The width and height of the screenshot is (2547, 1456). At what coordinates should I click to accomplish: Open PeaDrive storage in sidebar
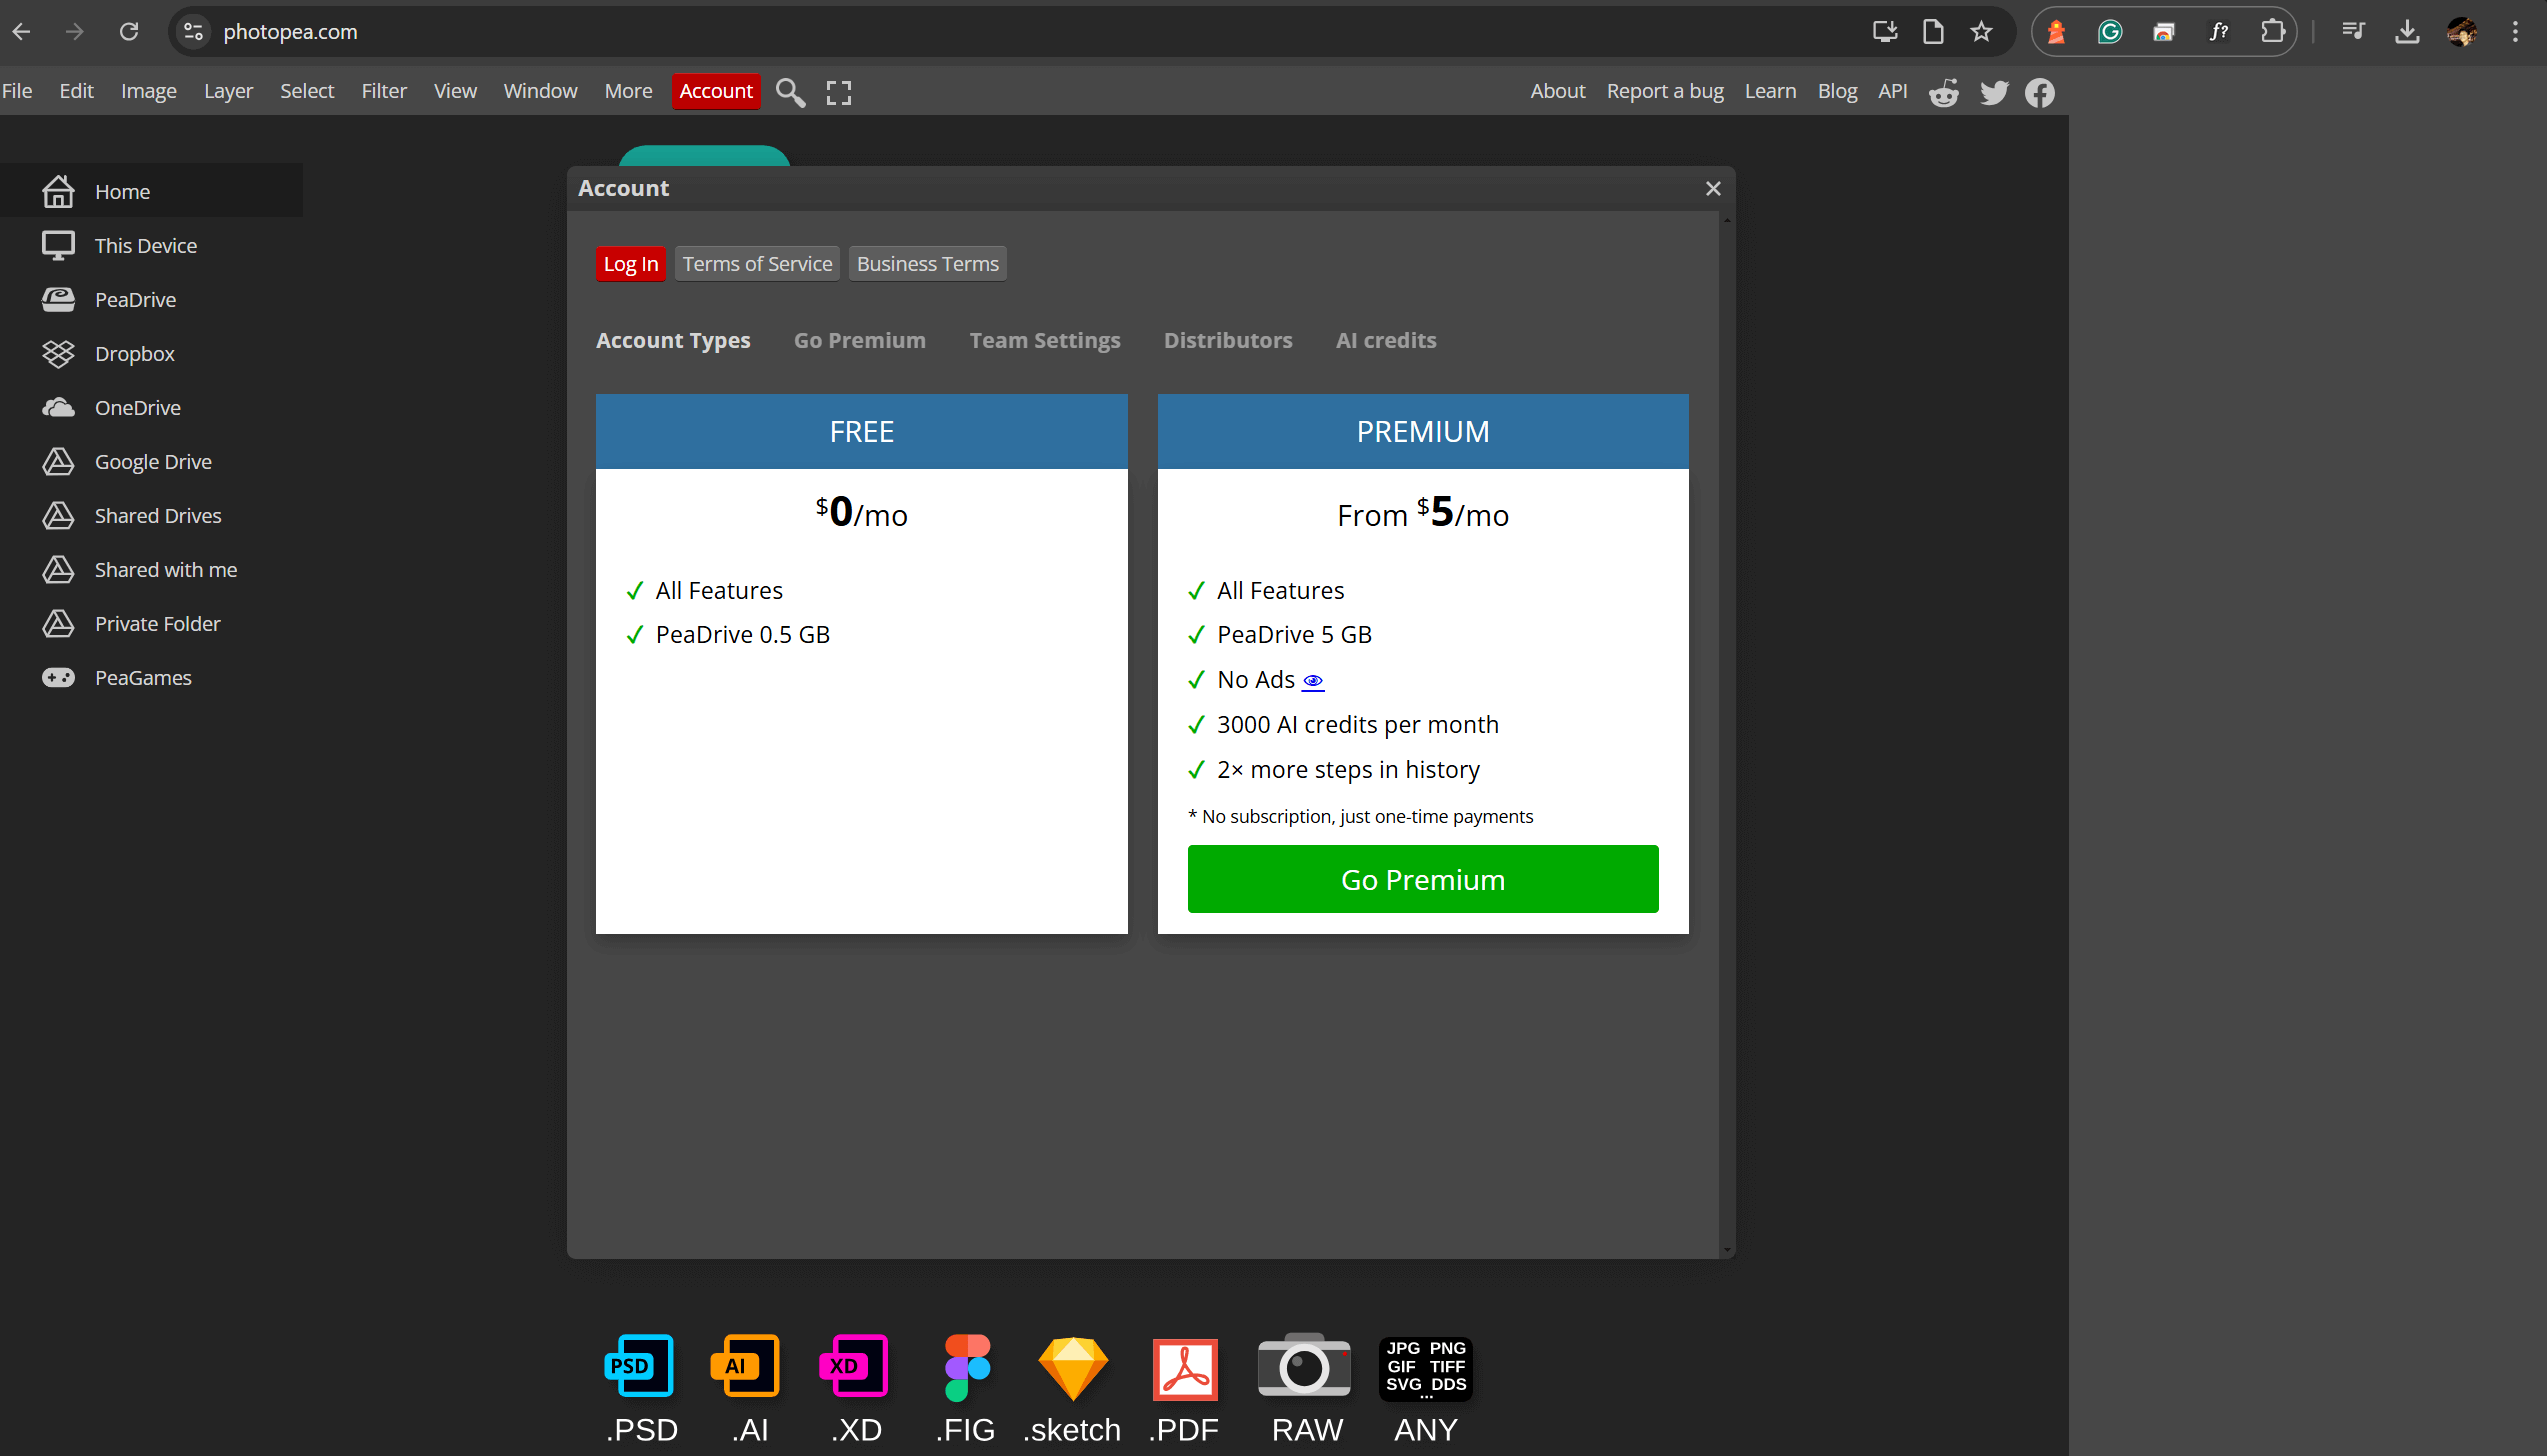click(152, 299)
